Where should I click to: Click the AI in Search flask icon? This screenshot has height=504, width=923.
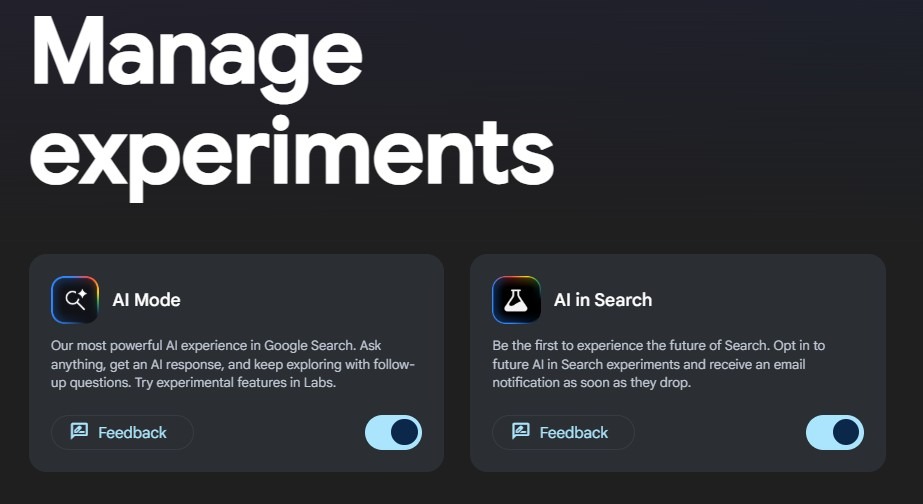tap(516, 300)
